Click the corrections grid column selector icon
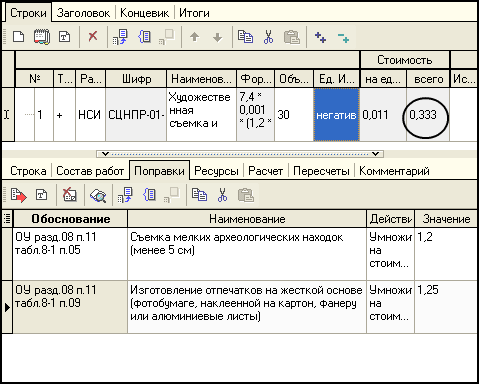This screenshot has width=479, height=384. tap(7, 219)
